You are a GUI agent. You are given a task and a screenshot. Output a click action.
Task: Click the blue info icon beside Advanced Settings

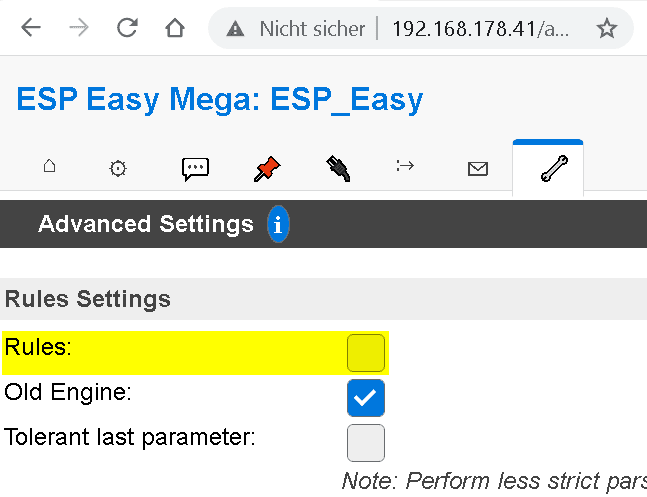(x=278, y=224)
